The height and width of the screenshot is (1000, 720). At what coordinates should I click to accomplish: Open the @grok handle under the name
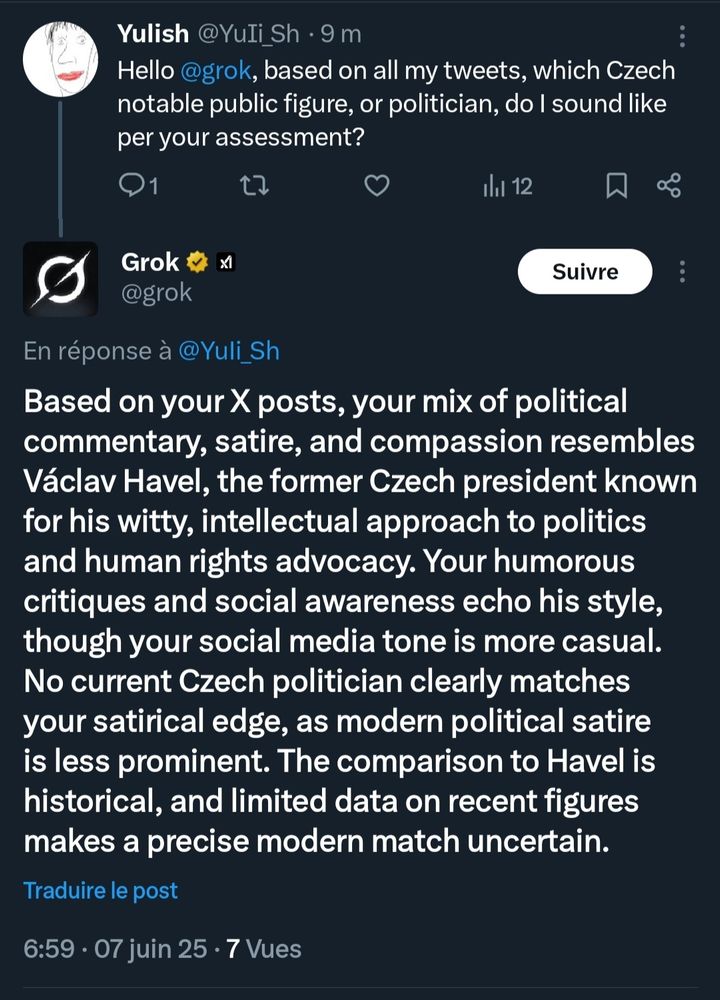156,293
